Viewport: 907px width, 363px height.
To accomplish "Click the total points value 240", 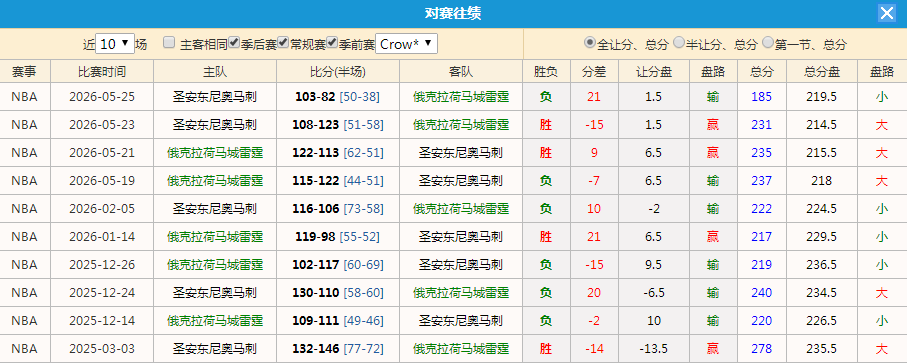I will 761,293.
